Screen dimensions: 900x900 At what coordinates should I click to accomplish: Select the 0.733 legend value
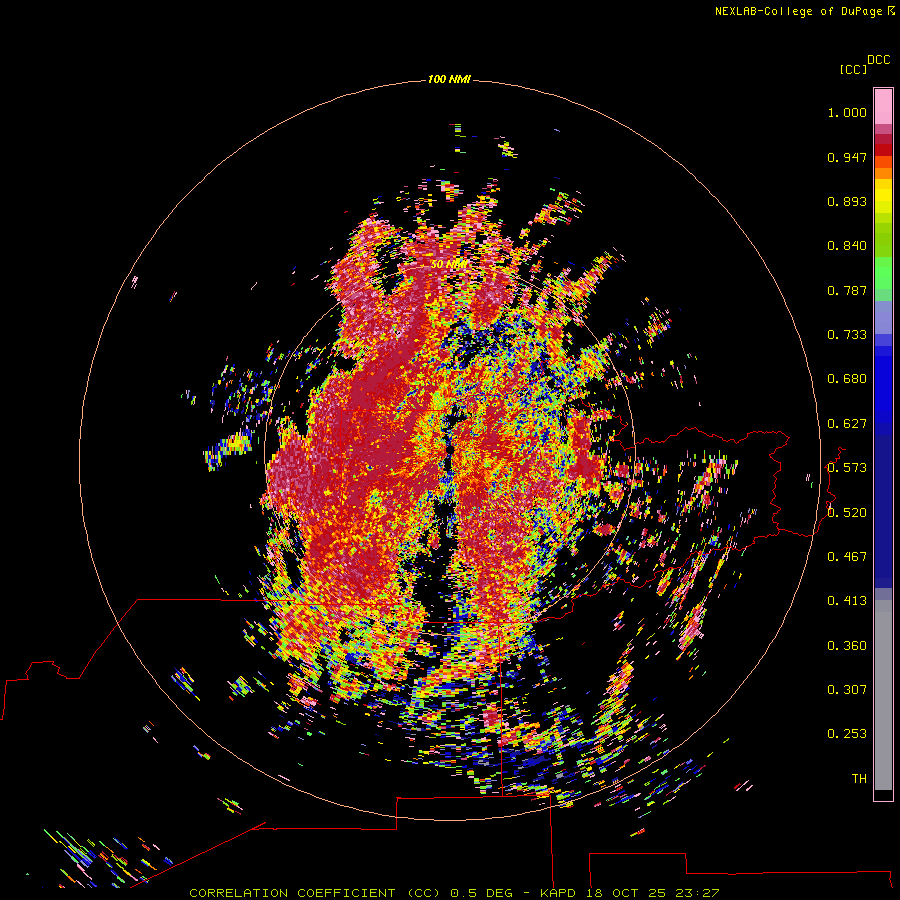(847, 335)
